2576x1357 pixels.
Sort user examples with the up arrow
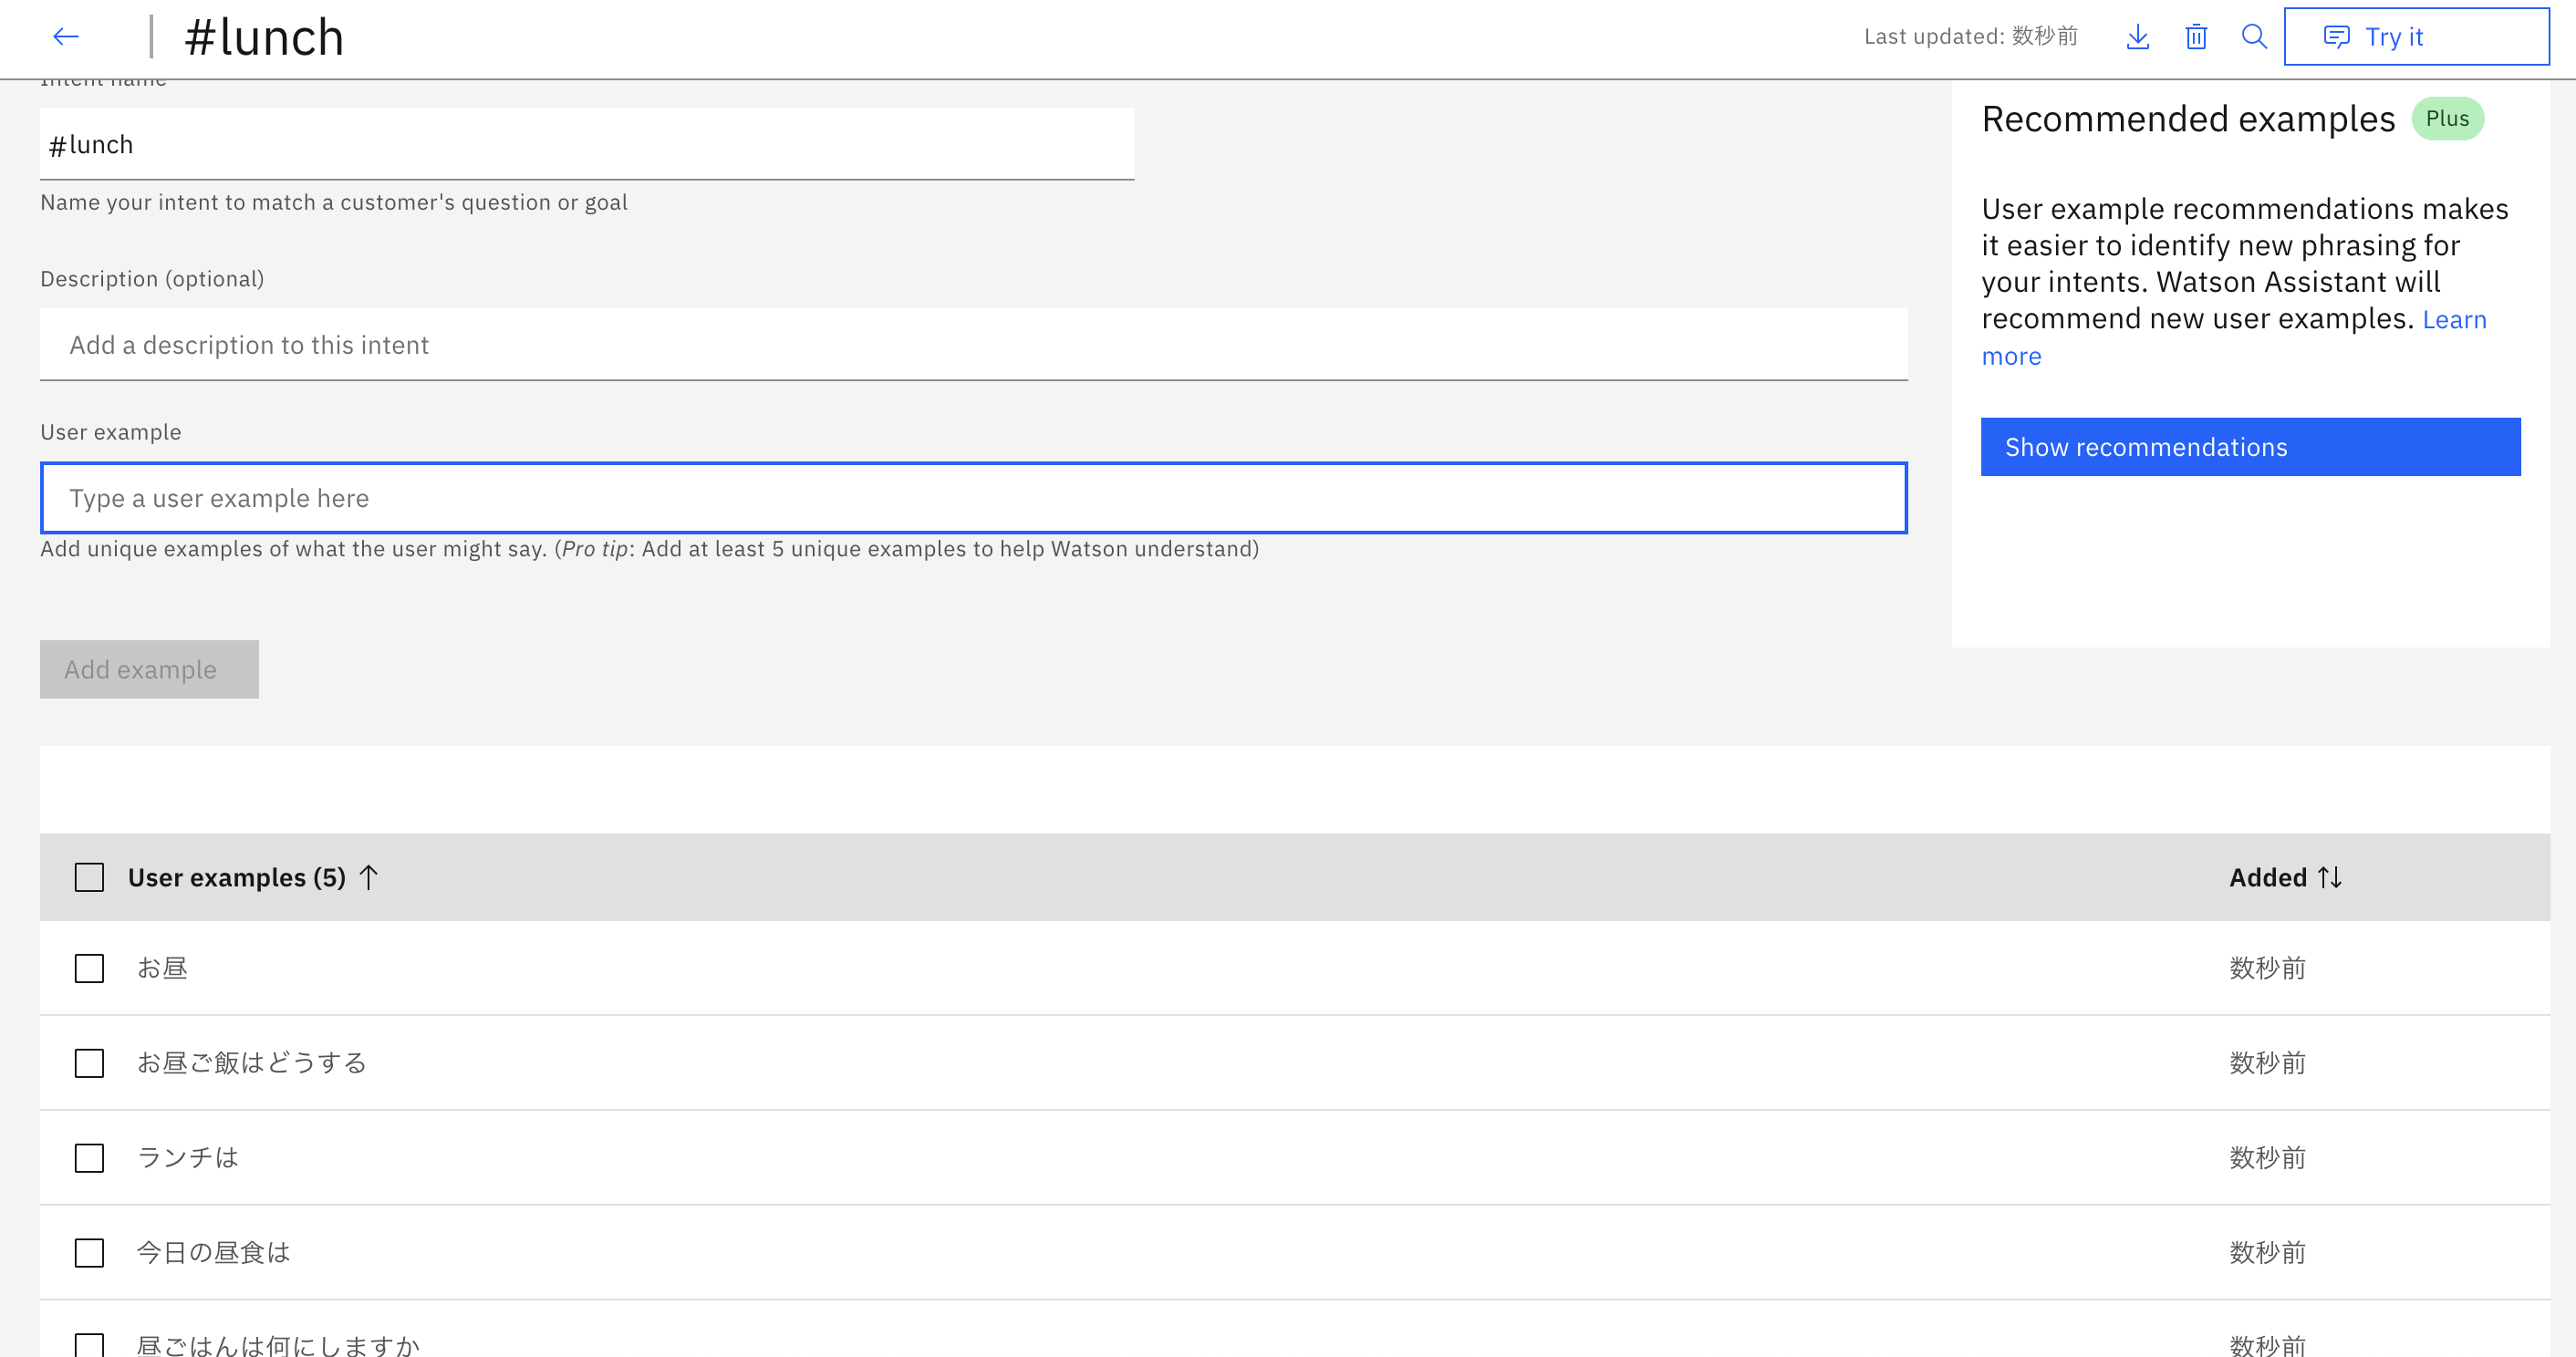(x=368, y=877)
